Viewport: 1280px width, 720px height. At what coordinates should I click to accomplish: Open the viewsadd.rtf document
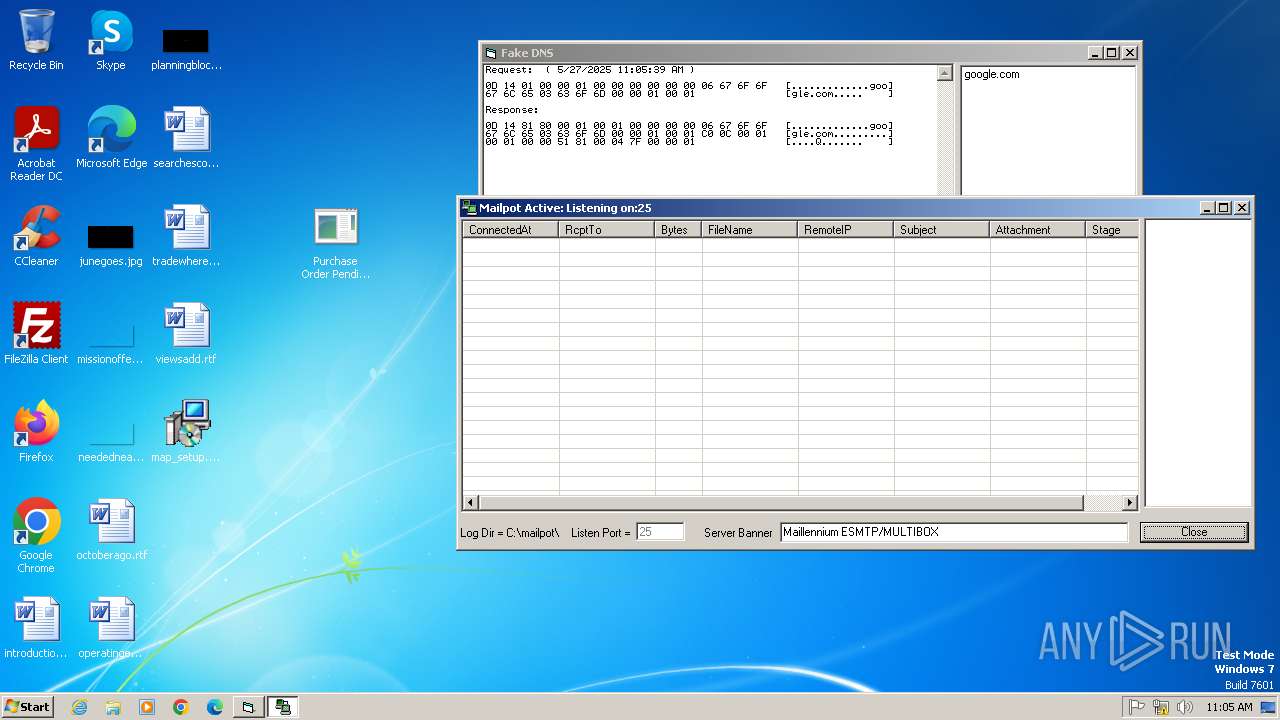click(x=186, y=333)
